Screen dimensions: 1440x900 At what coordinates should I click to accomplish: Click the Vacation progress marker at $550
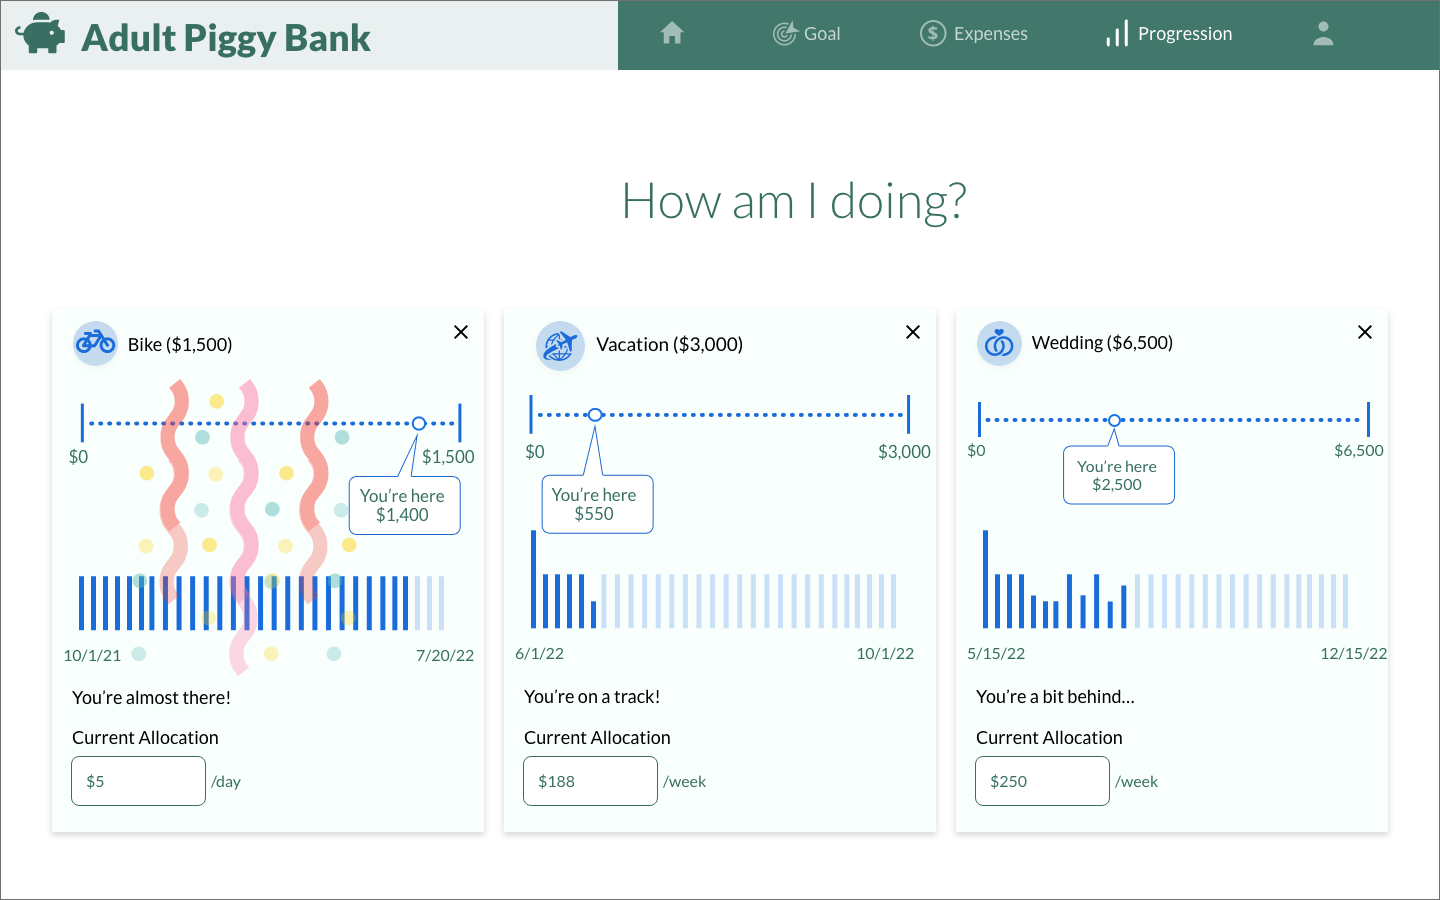pyautogui.click(x=595, y=414)
